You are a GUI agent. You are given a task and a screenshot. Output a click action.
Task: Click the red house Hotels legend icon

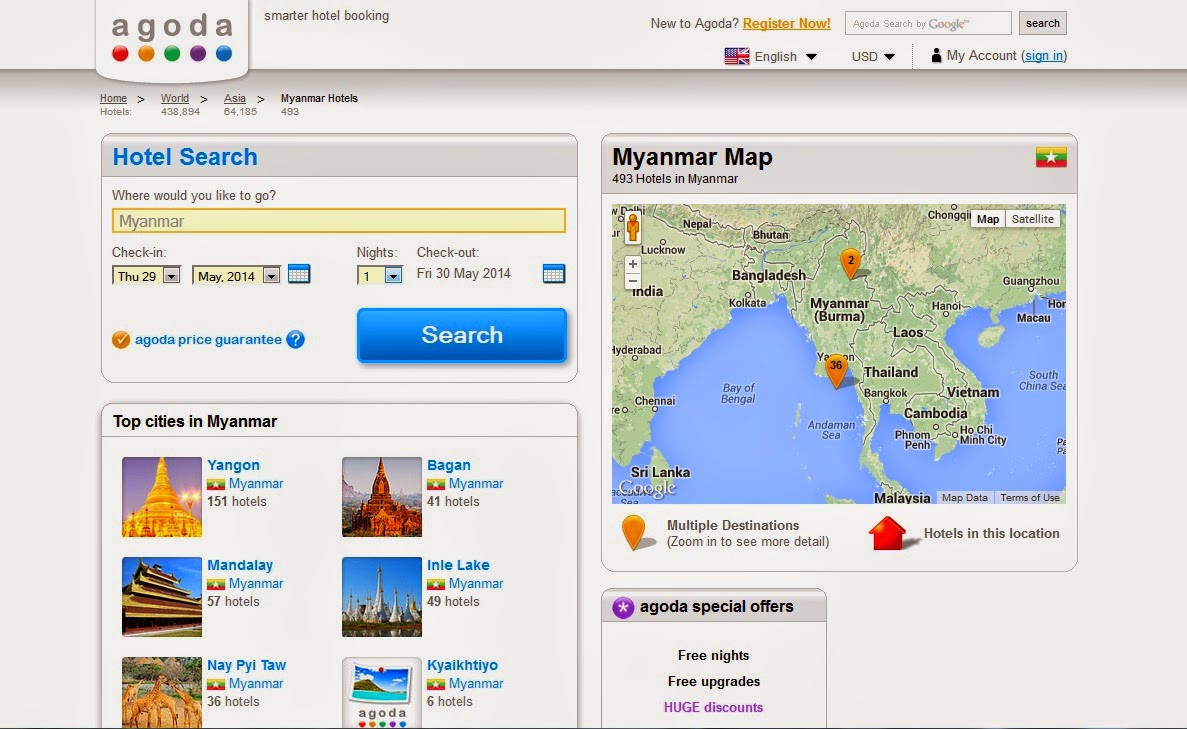(887, 533)
